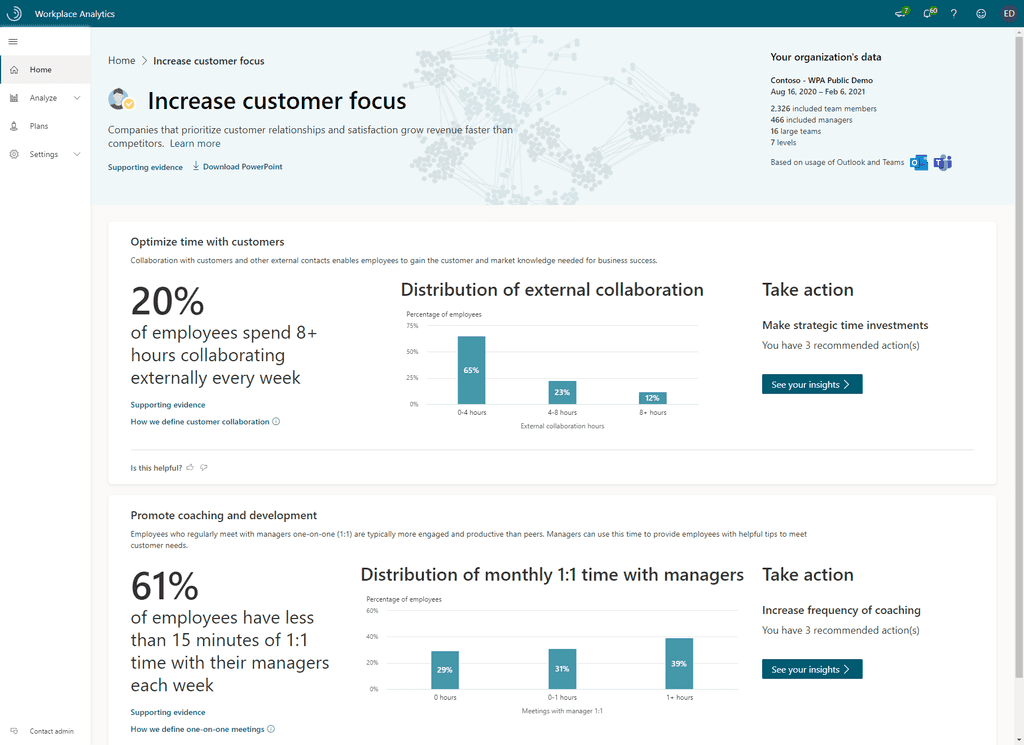The image size is (1024, 745).
Task: Open the notifications bell icon
Action: tap(928, 14)
